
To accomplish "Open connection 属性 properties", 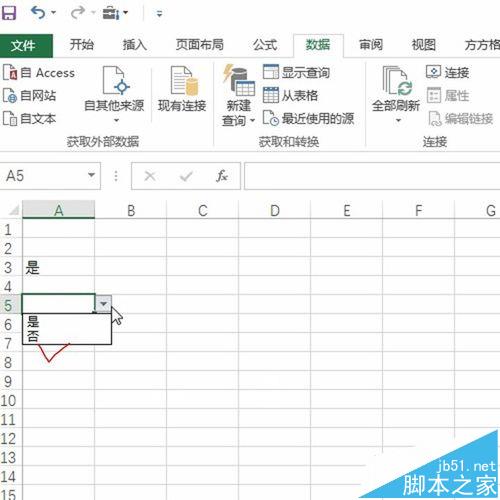I will (x=448, y=96).
